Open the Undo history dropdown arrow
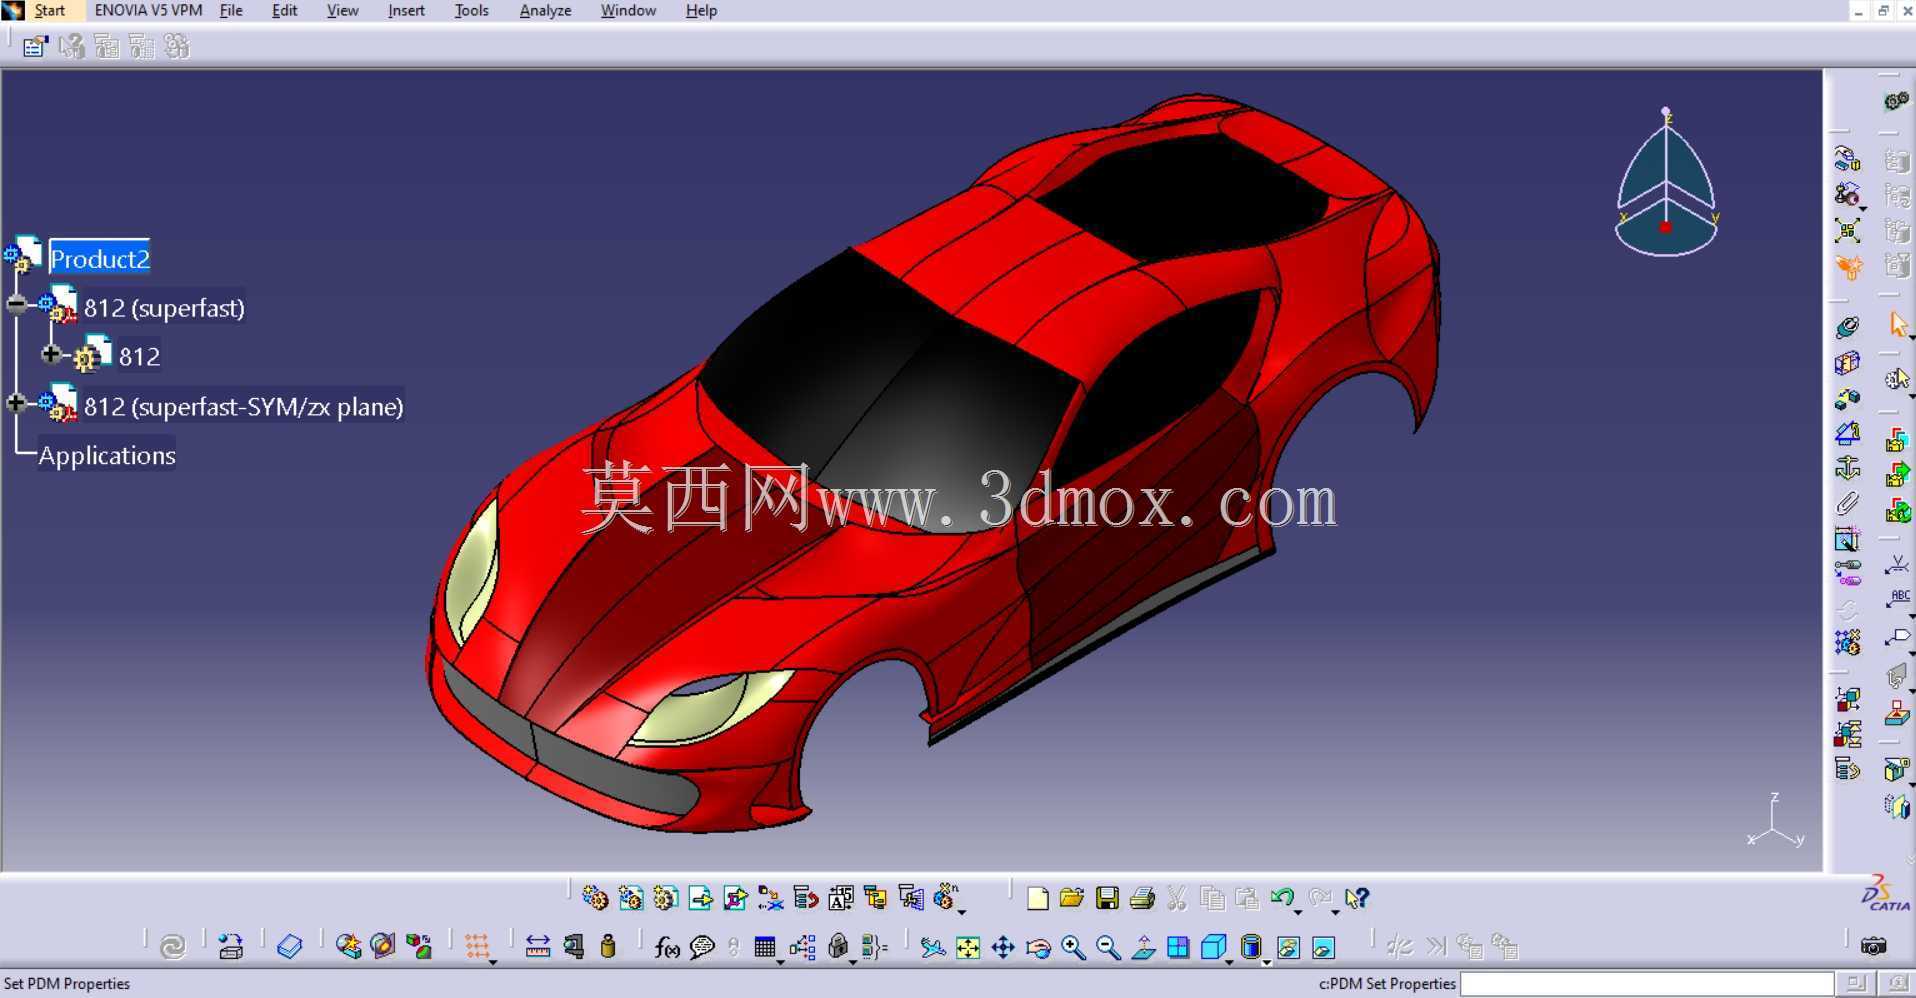The image size is (1916, 998). pyautogui.click(x=1298, y=912)
